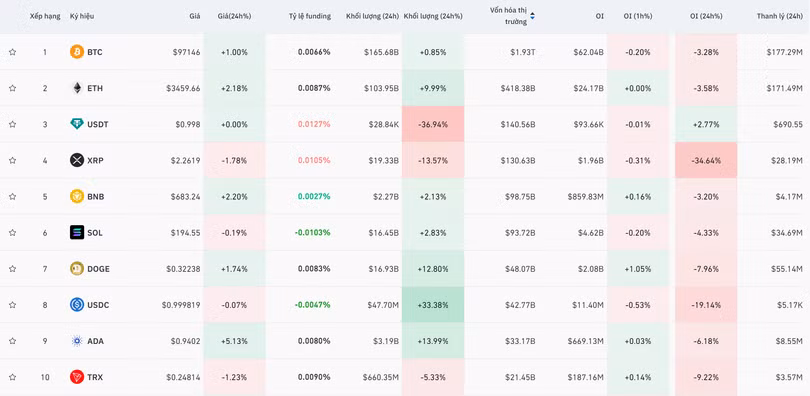Open the DOGE symbol link

98,269
